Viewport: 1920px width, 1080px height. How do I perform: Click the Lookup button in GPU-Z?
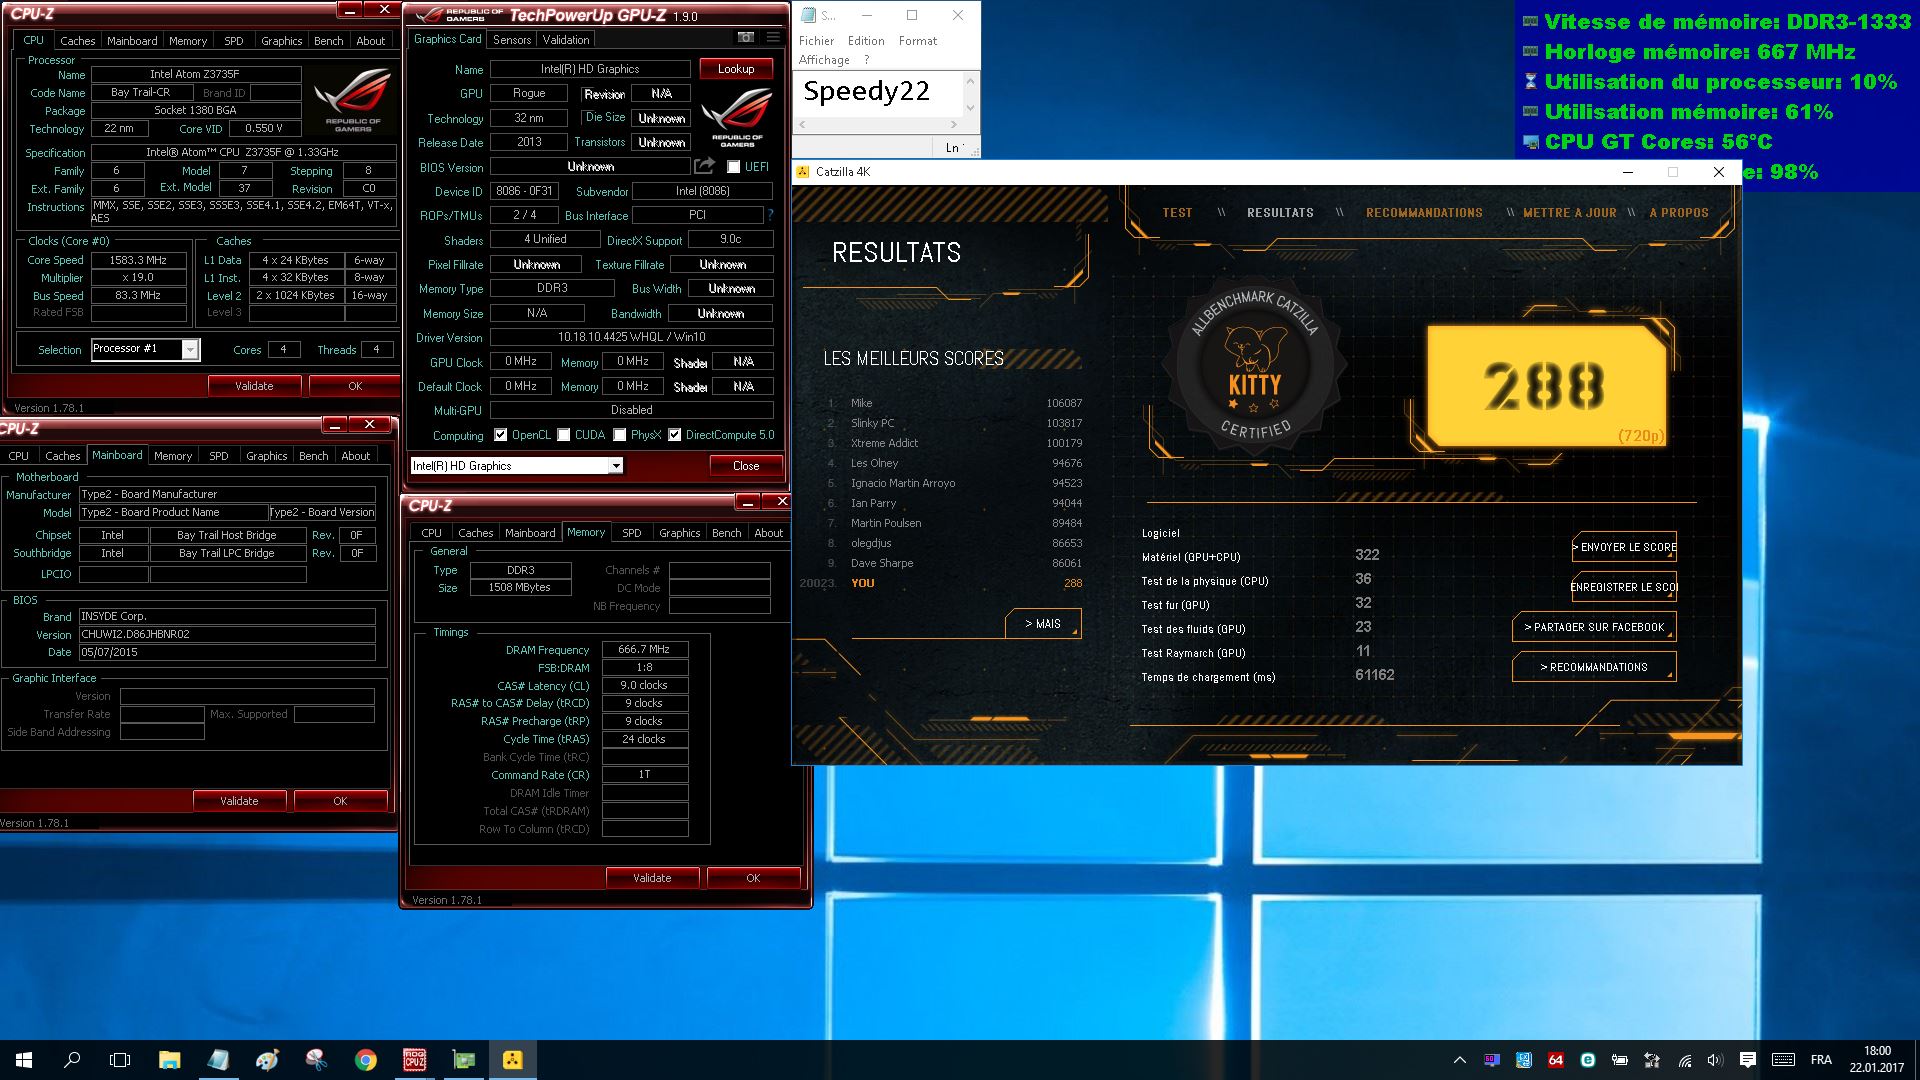pyautogui.click(x=736, y=69)
